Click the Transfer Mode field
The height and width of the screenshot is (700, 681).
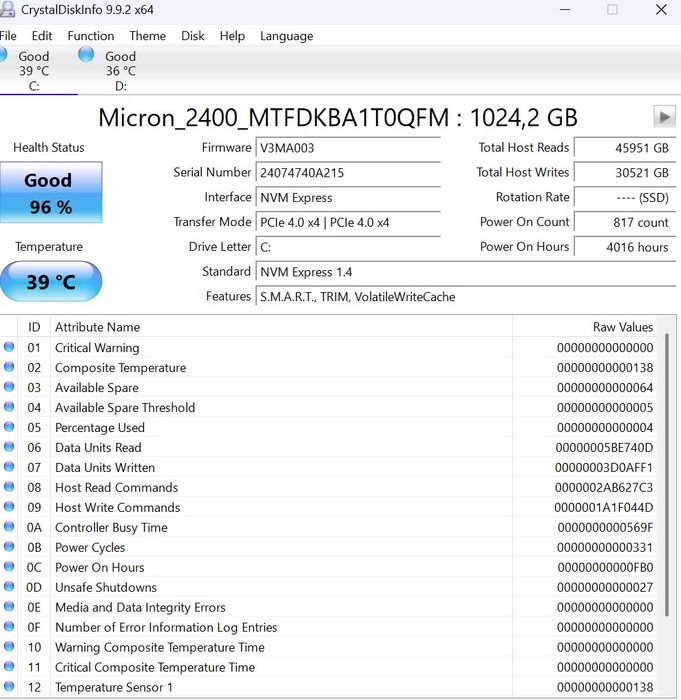tap(348, 222)
